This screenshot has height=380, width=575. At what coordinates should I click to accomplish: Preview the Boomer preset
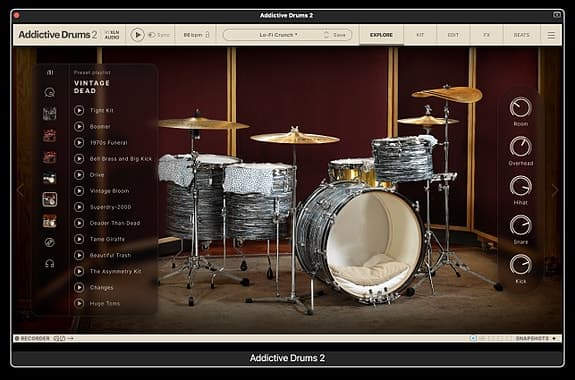(79, 126)
